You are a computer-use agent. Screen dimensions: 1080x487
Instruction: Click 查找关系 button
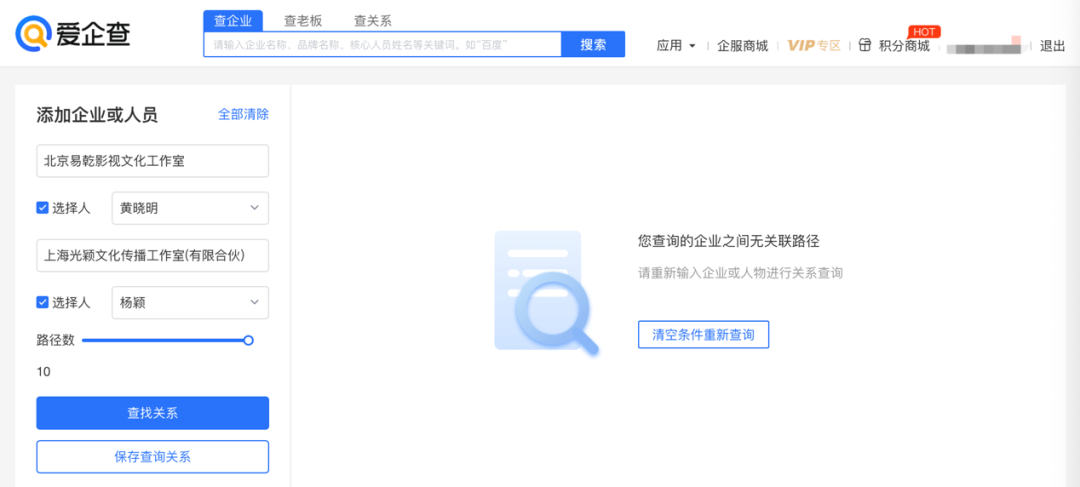(x=152, y=413)
